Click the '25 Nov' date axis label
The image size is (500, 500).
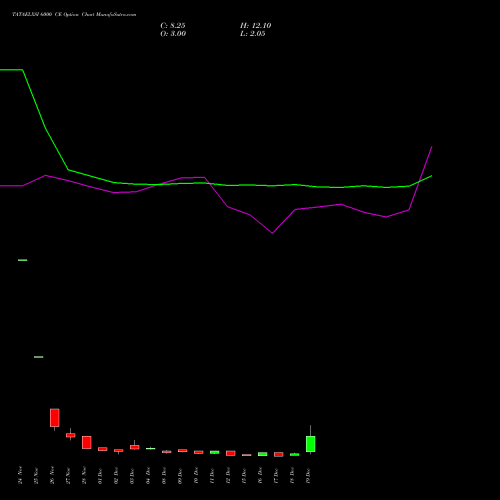click(x=36, y=475)
